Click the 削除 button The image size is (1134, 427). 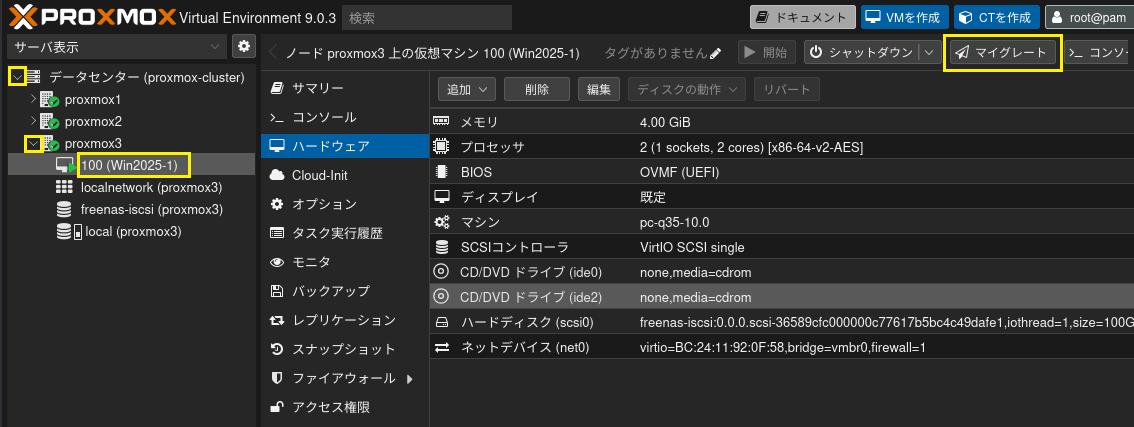(537, 90)
